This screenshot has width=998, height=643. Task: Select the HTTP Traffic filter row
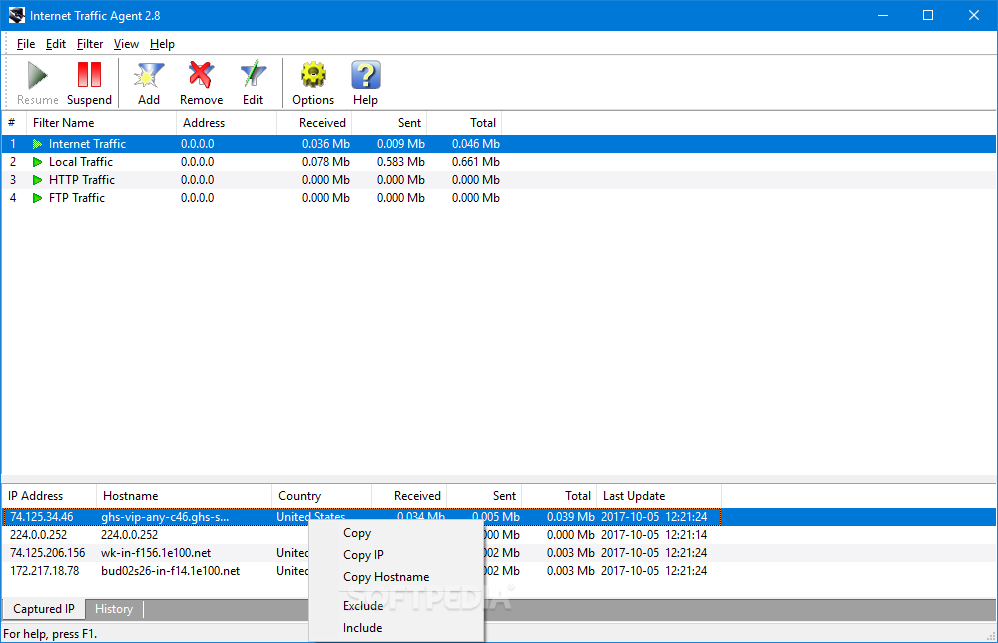(499, 180)
